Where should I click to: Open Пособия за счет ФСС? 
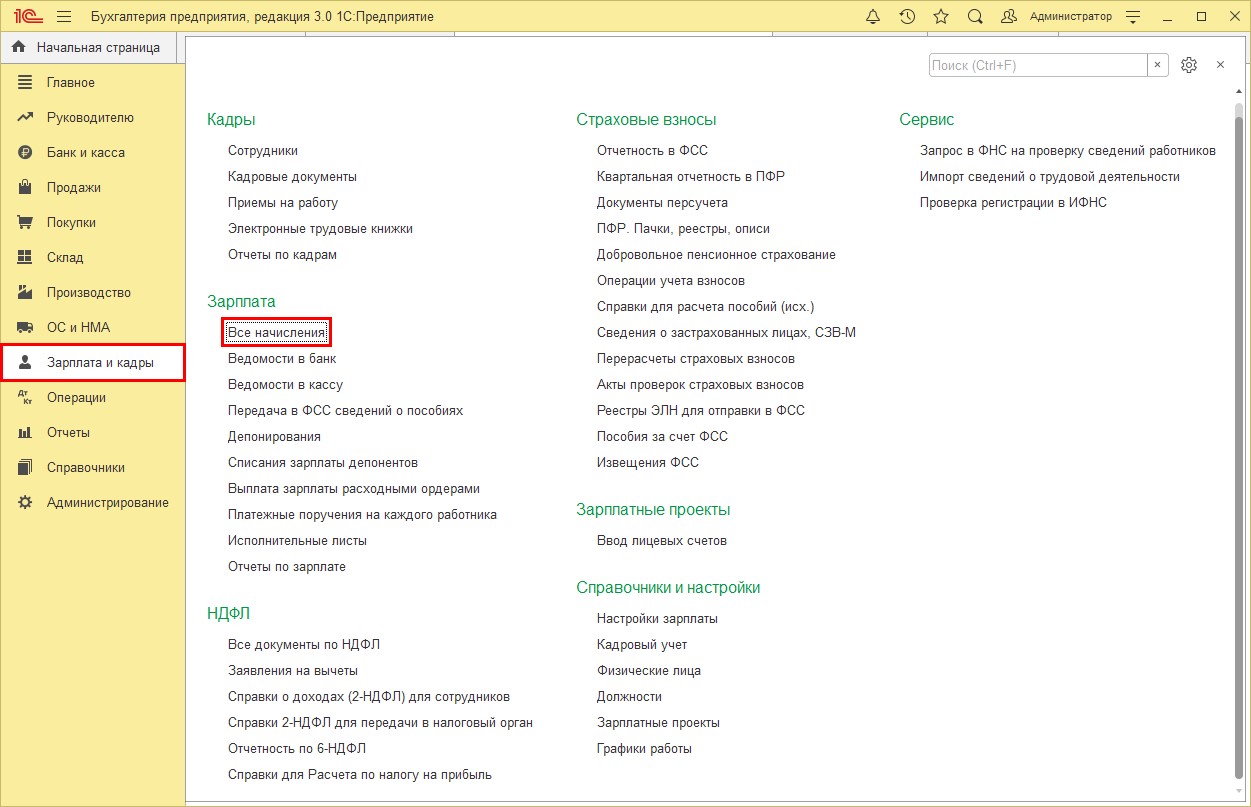tap(662, 437)
